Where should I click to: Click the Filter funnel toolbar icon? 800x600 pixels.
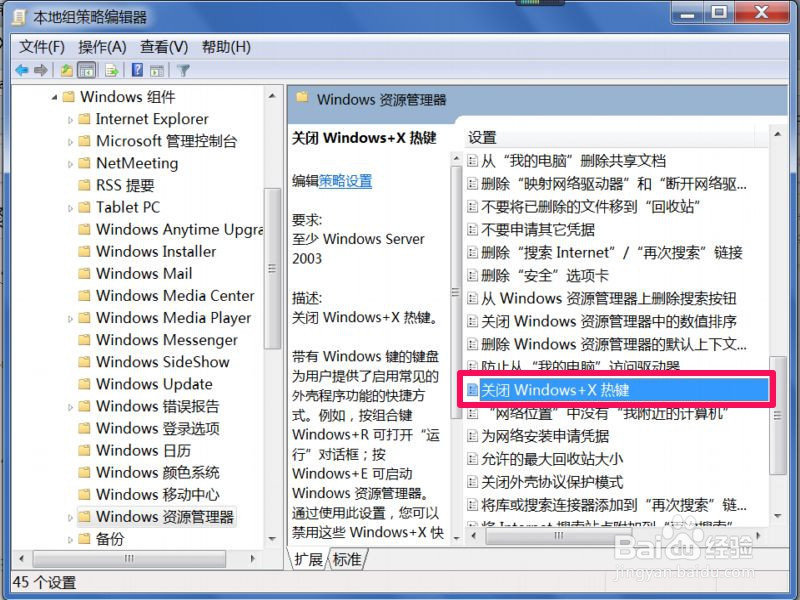[183, 70]
